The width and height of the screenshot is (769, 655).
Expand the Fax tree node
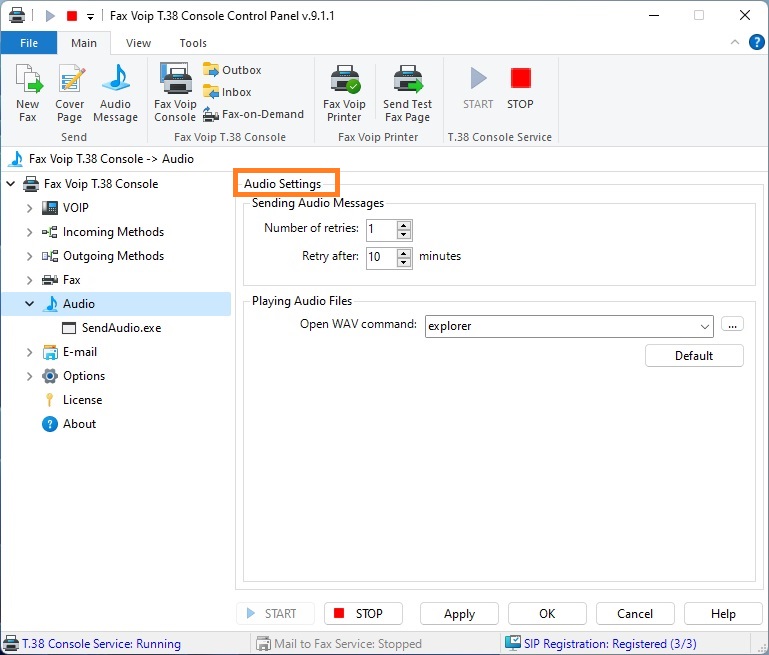(29, 280)
